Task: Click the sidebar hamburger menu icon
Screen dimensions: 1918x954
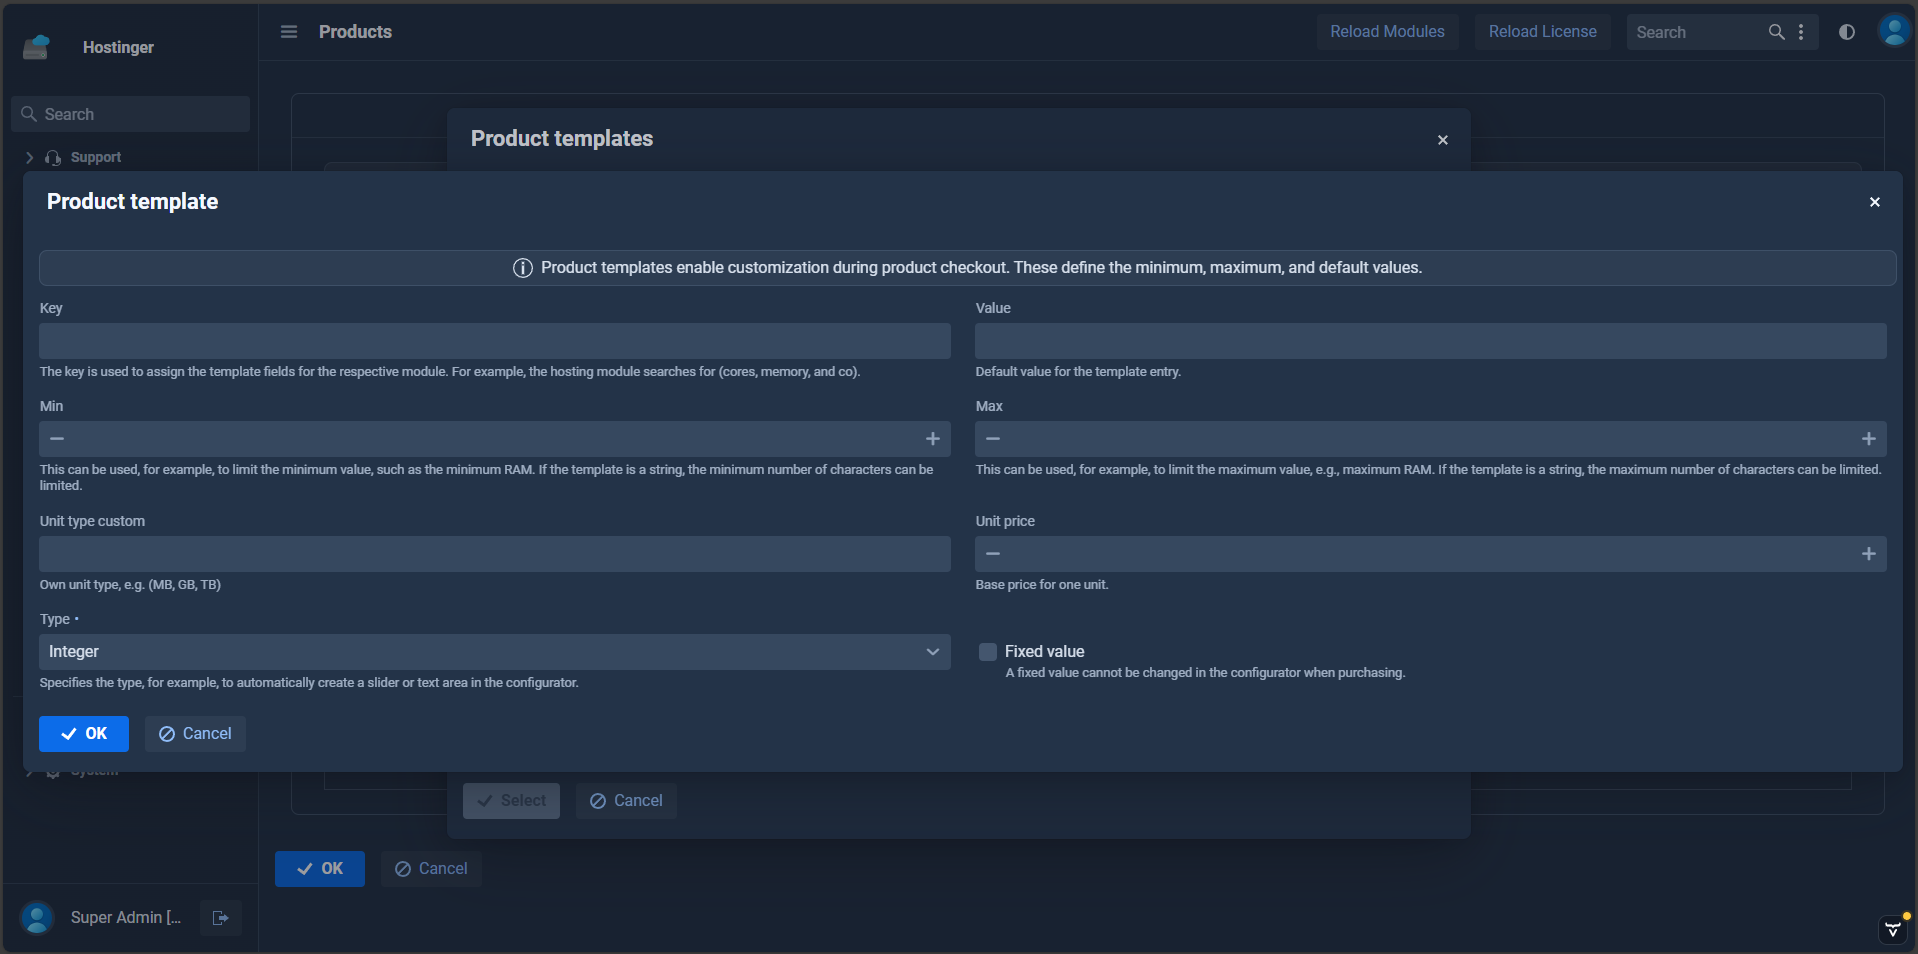Action: coord(288,31)
